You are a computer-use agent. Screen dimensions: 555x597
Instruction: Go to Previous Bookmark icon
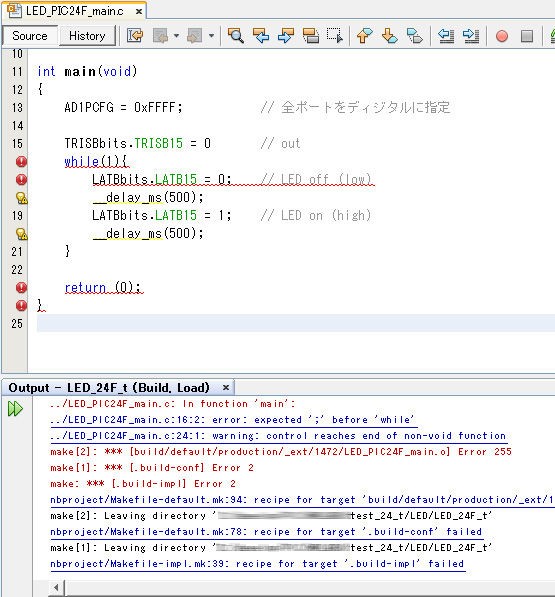pos(365,36)
